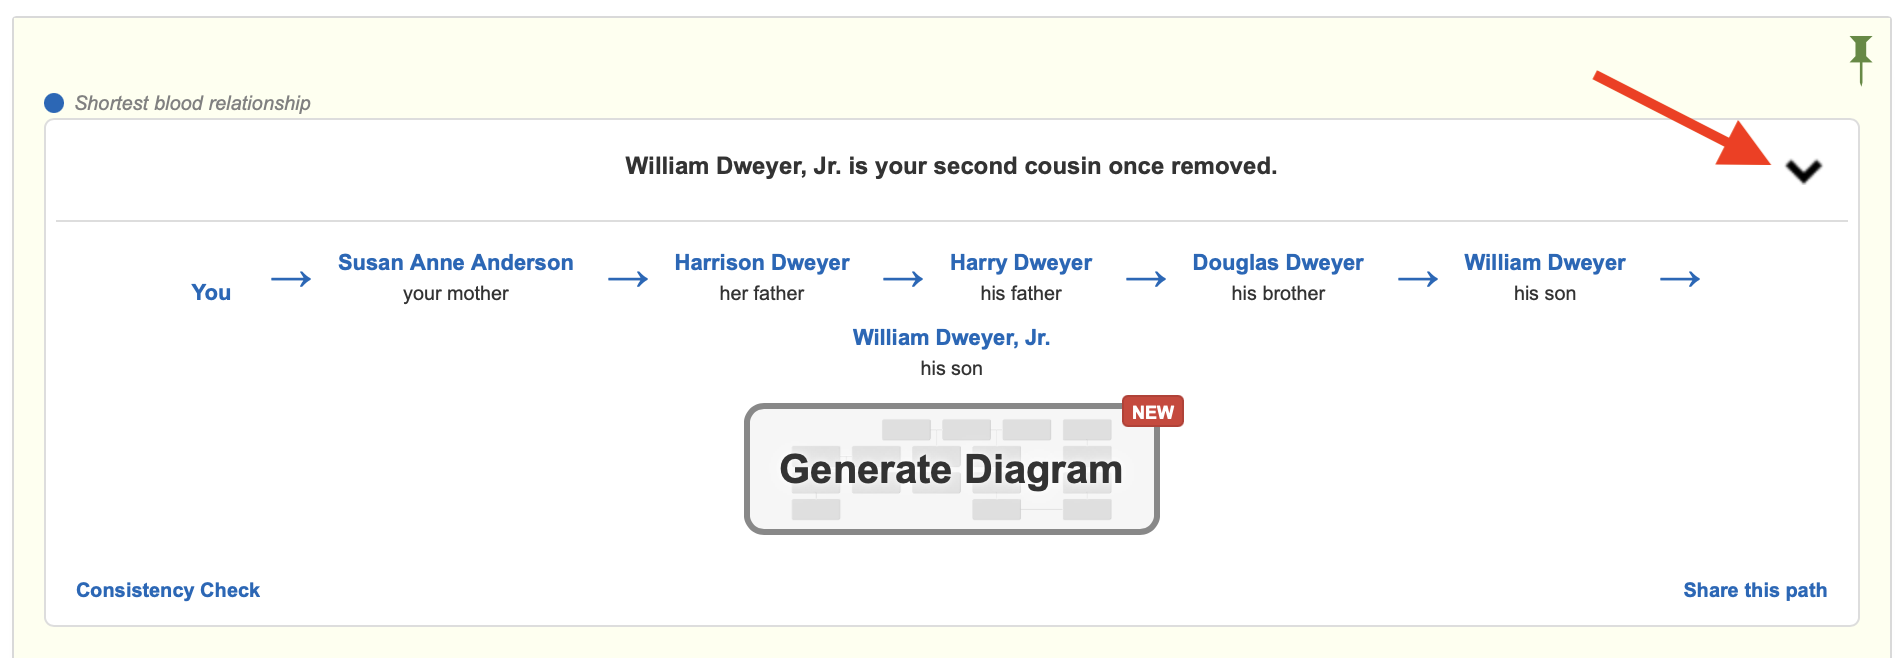This screenshot has width=1904, height=658.
Task: Click the arrow following Susan Anne Anderson
Action: 628,279
